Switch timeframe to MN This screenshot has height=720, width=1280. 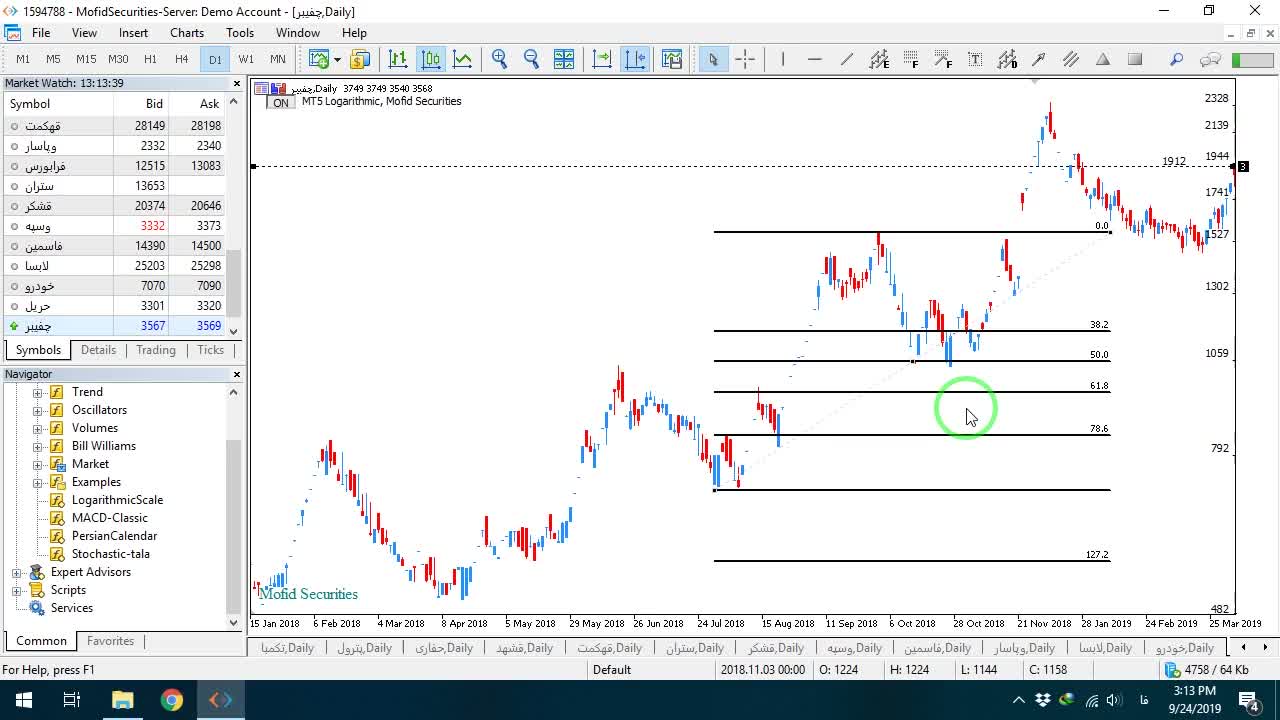(x=278, y=59)
